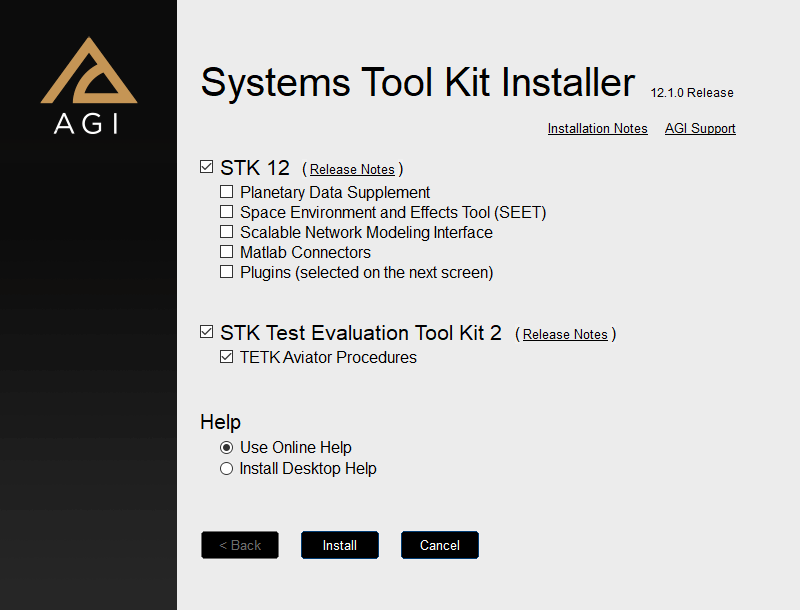Open Release Notes for STK 12
Viewport: 800px width, 610px height.
(x=352, y=170)
